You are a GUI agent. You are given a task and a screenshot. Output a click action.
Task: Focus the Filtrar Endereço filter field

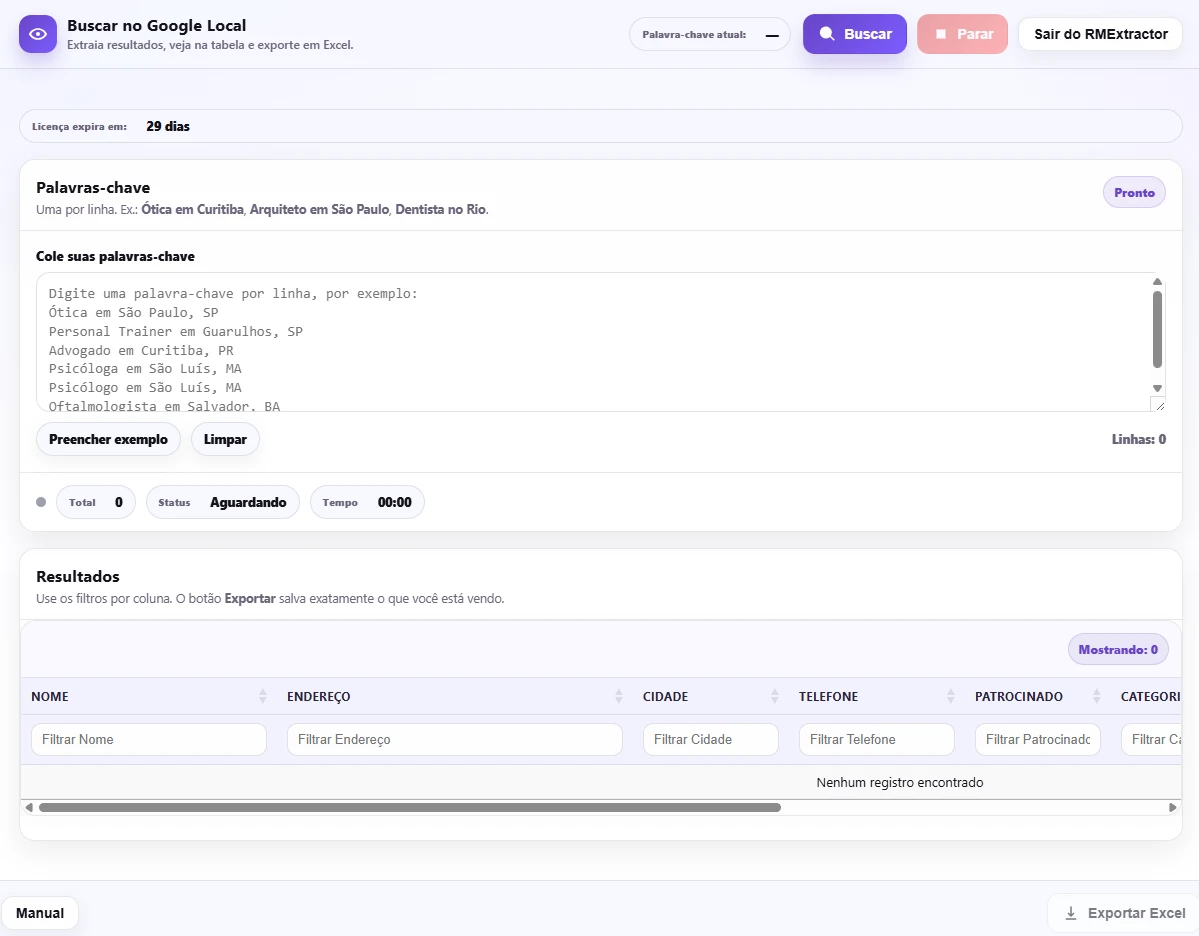454,740
